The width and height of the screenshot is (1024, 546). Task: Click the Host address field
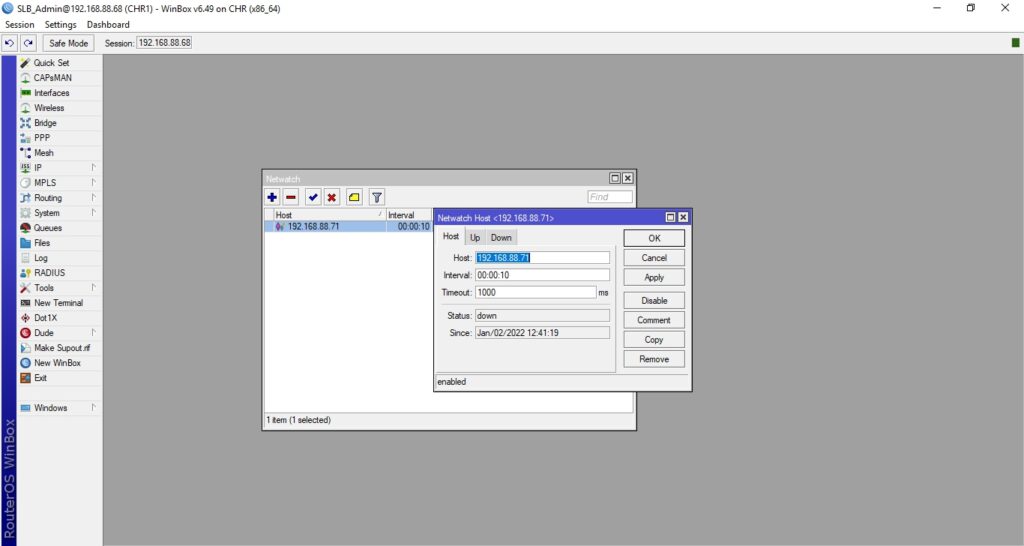click(542, 258)
